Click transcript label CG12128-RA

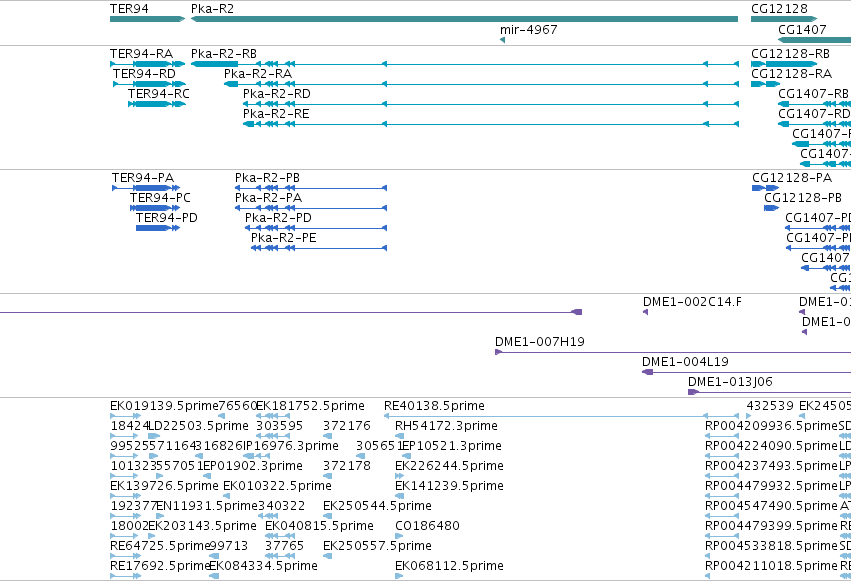791,74
